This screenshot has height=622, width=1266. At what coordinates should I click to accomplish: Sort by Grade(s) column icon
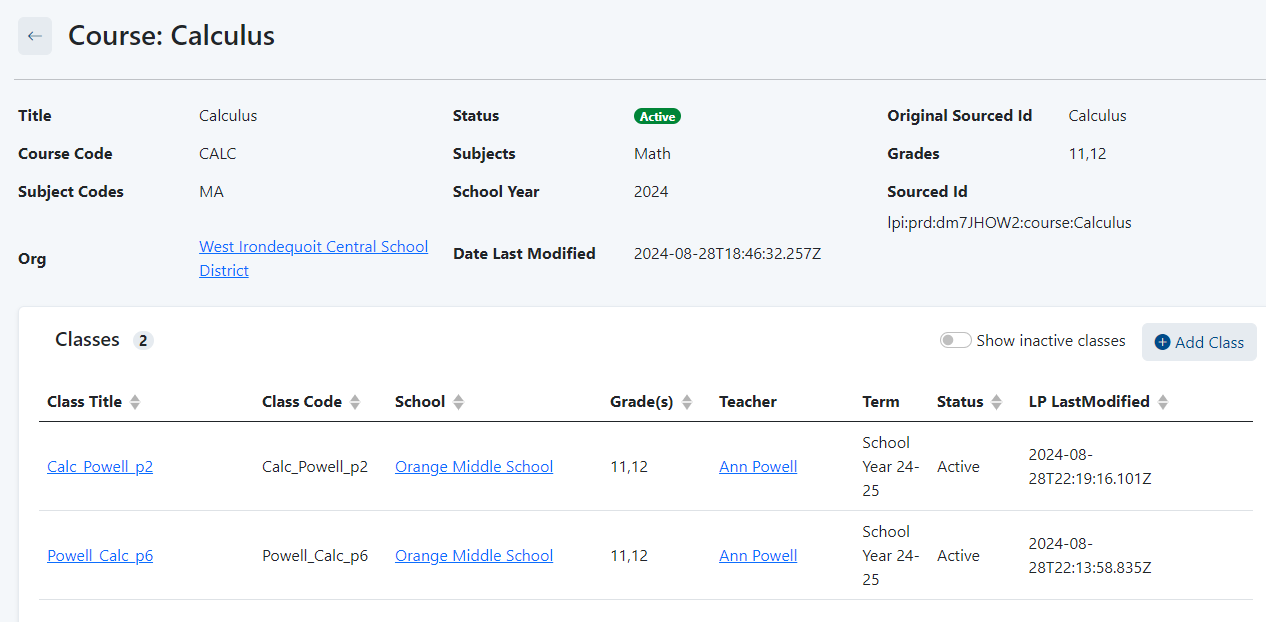[x=687, y=402]
